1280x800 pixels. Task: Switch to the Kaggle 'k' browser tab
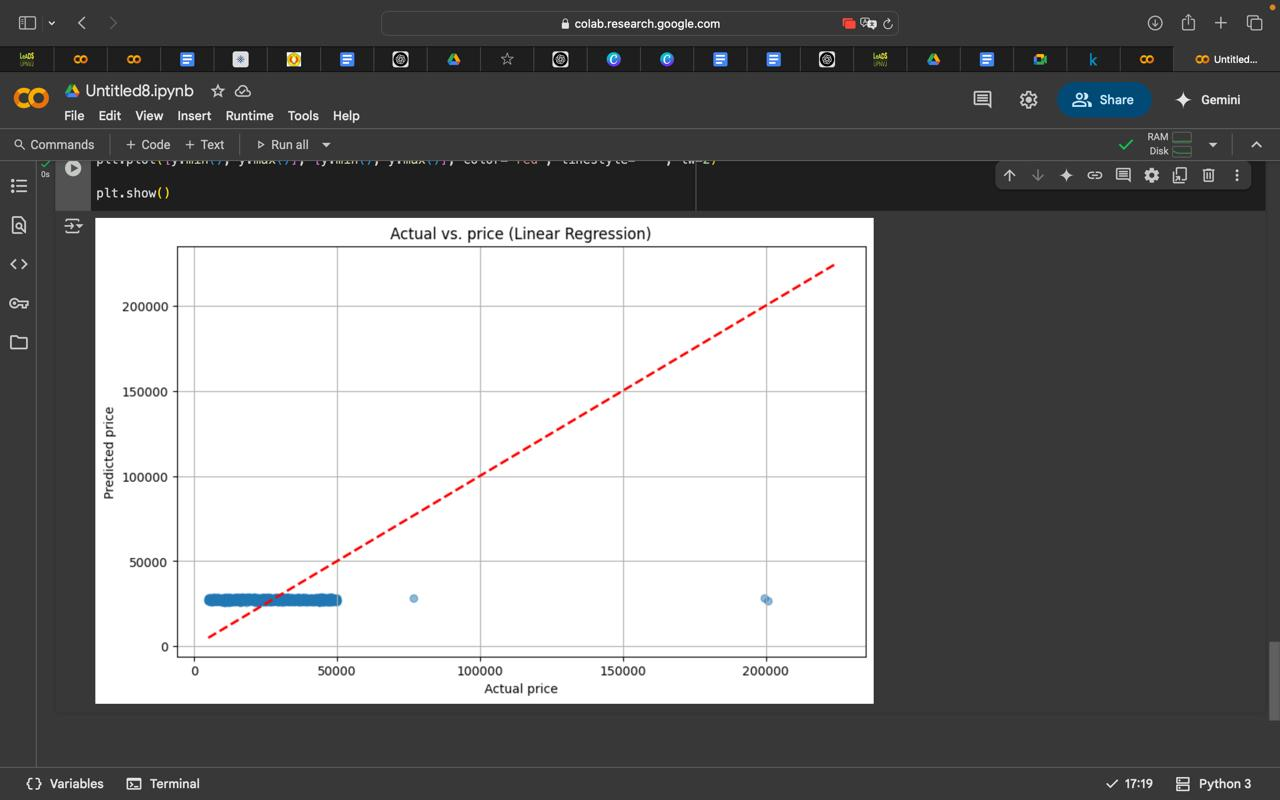pos(1093,60)
